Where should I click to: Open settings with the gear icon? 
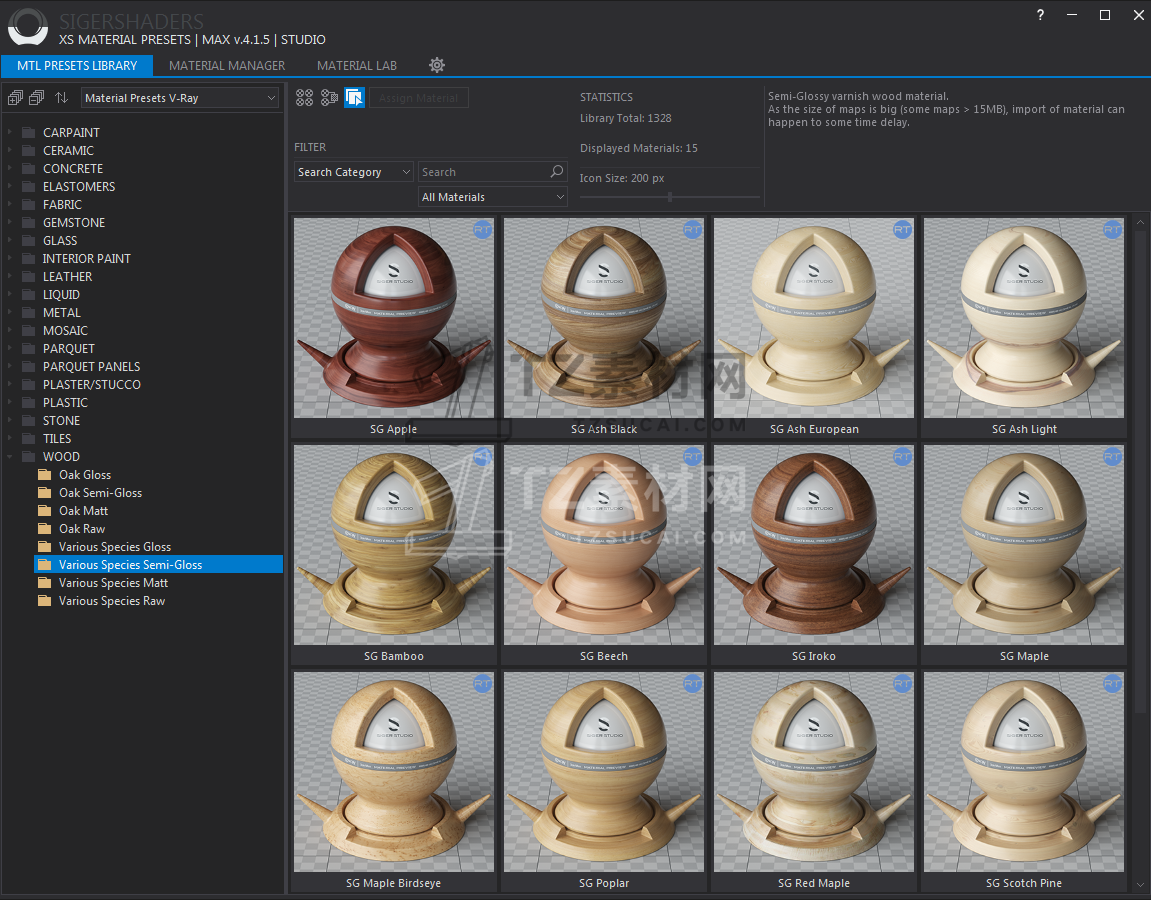coord(437,65)
